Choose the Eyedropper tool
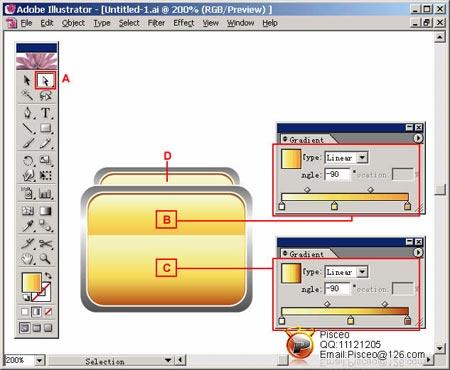Image resolution: width=450 pixels, height=370 pixels. pyautogui.click(x=28, y=226)
